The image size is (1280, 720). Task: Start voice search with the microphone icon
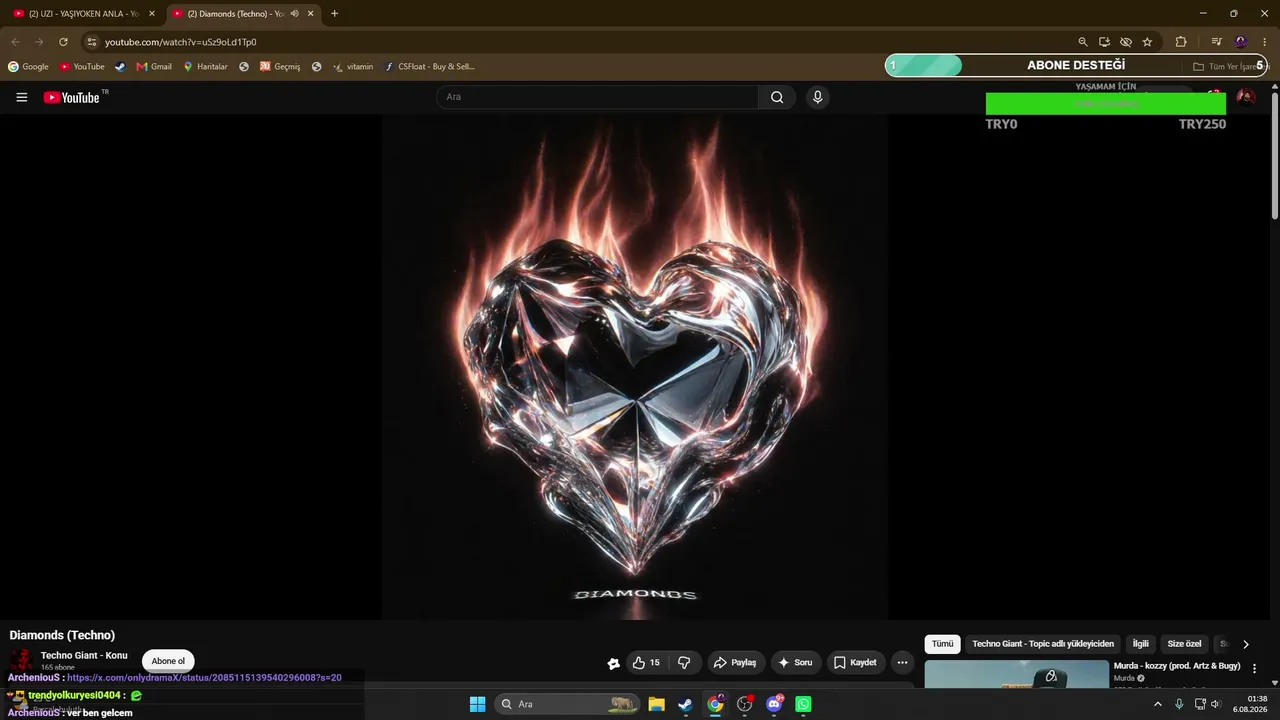818,97
